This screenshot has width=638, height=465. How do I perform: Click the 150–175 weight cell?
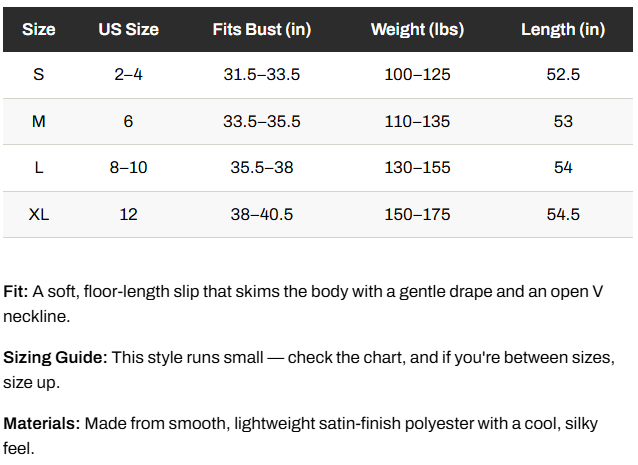click(417, 214)
